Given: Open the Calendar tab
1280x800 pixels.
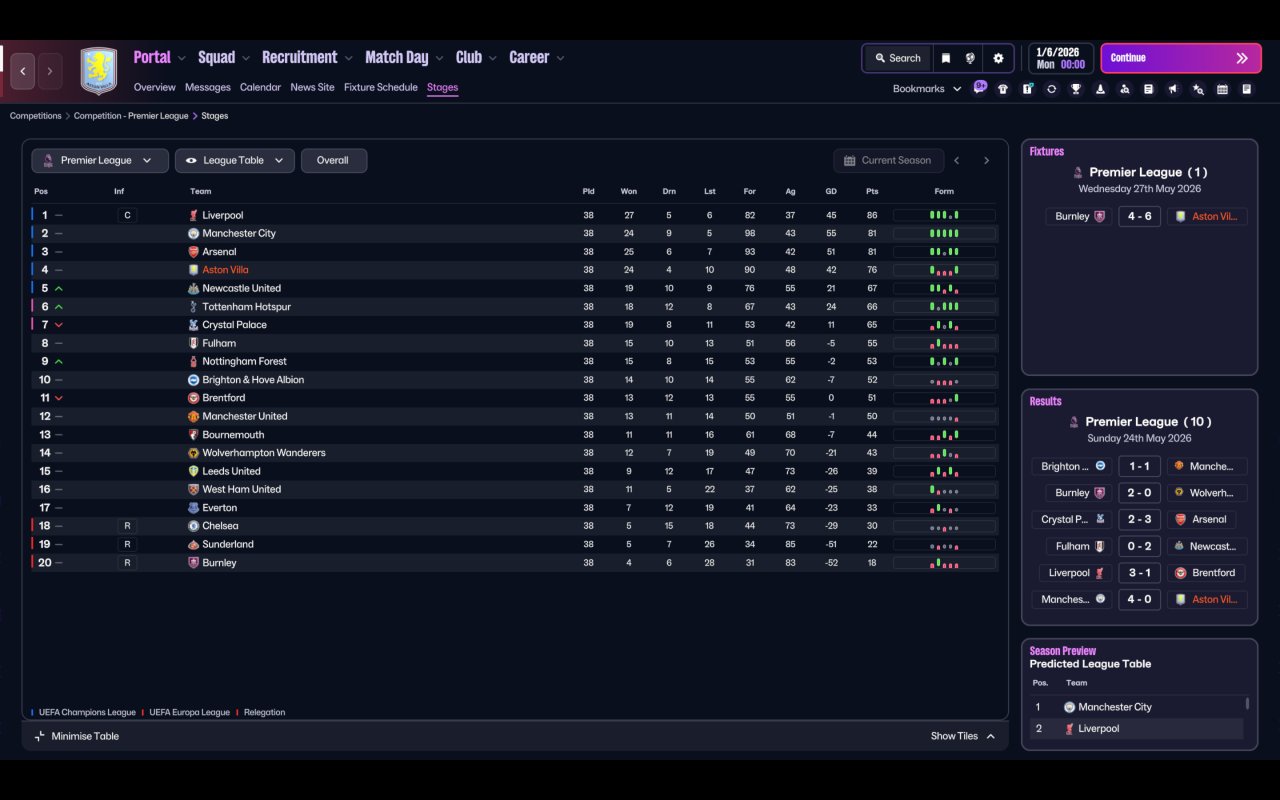Looking at the screenshot, I should tap(260, 87).
